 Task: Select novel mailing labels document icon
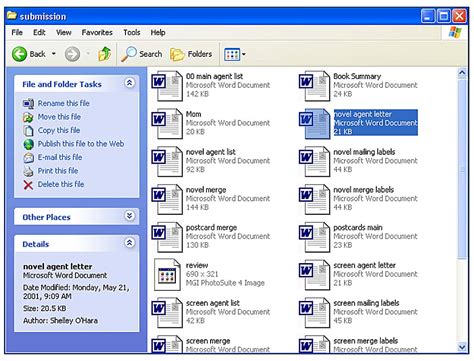pyautogui.click(x=314, y=161)
